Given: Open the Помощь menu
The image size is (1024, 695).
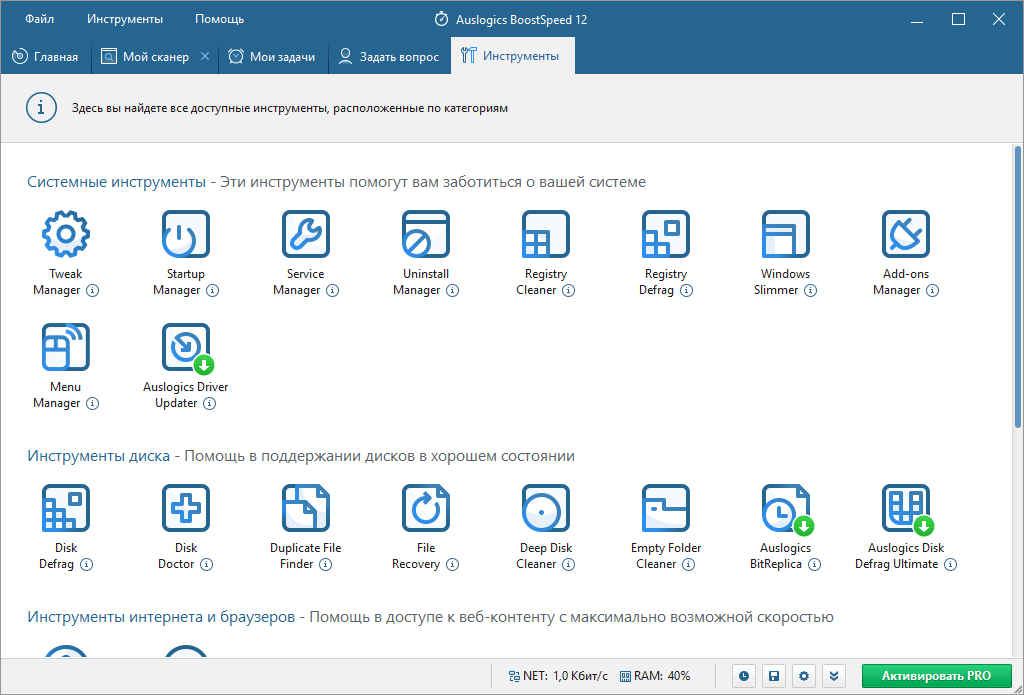Looking at the screenshot, I should 219,19.
